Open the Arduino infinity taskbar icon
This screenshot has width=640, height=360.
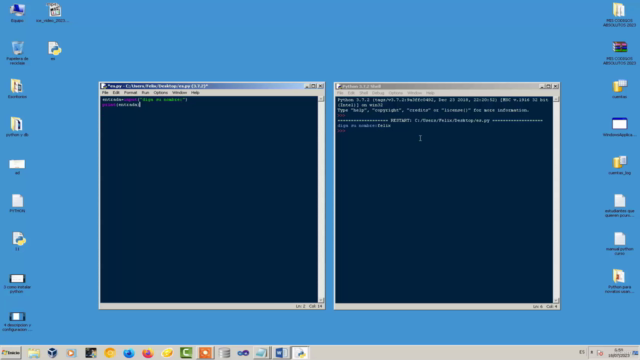[243, 353]
